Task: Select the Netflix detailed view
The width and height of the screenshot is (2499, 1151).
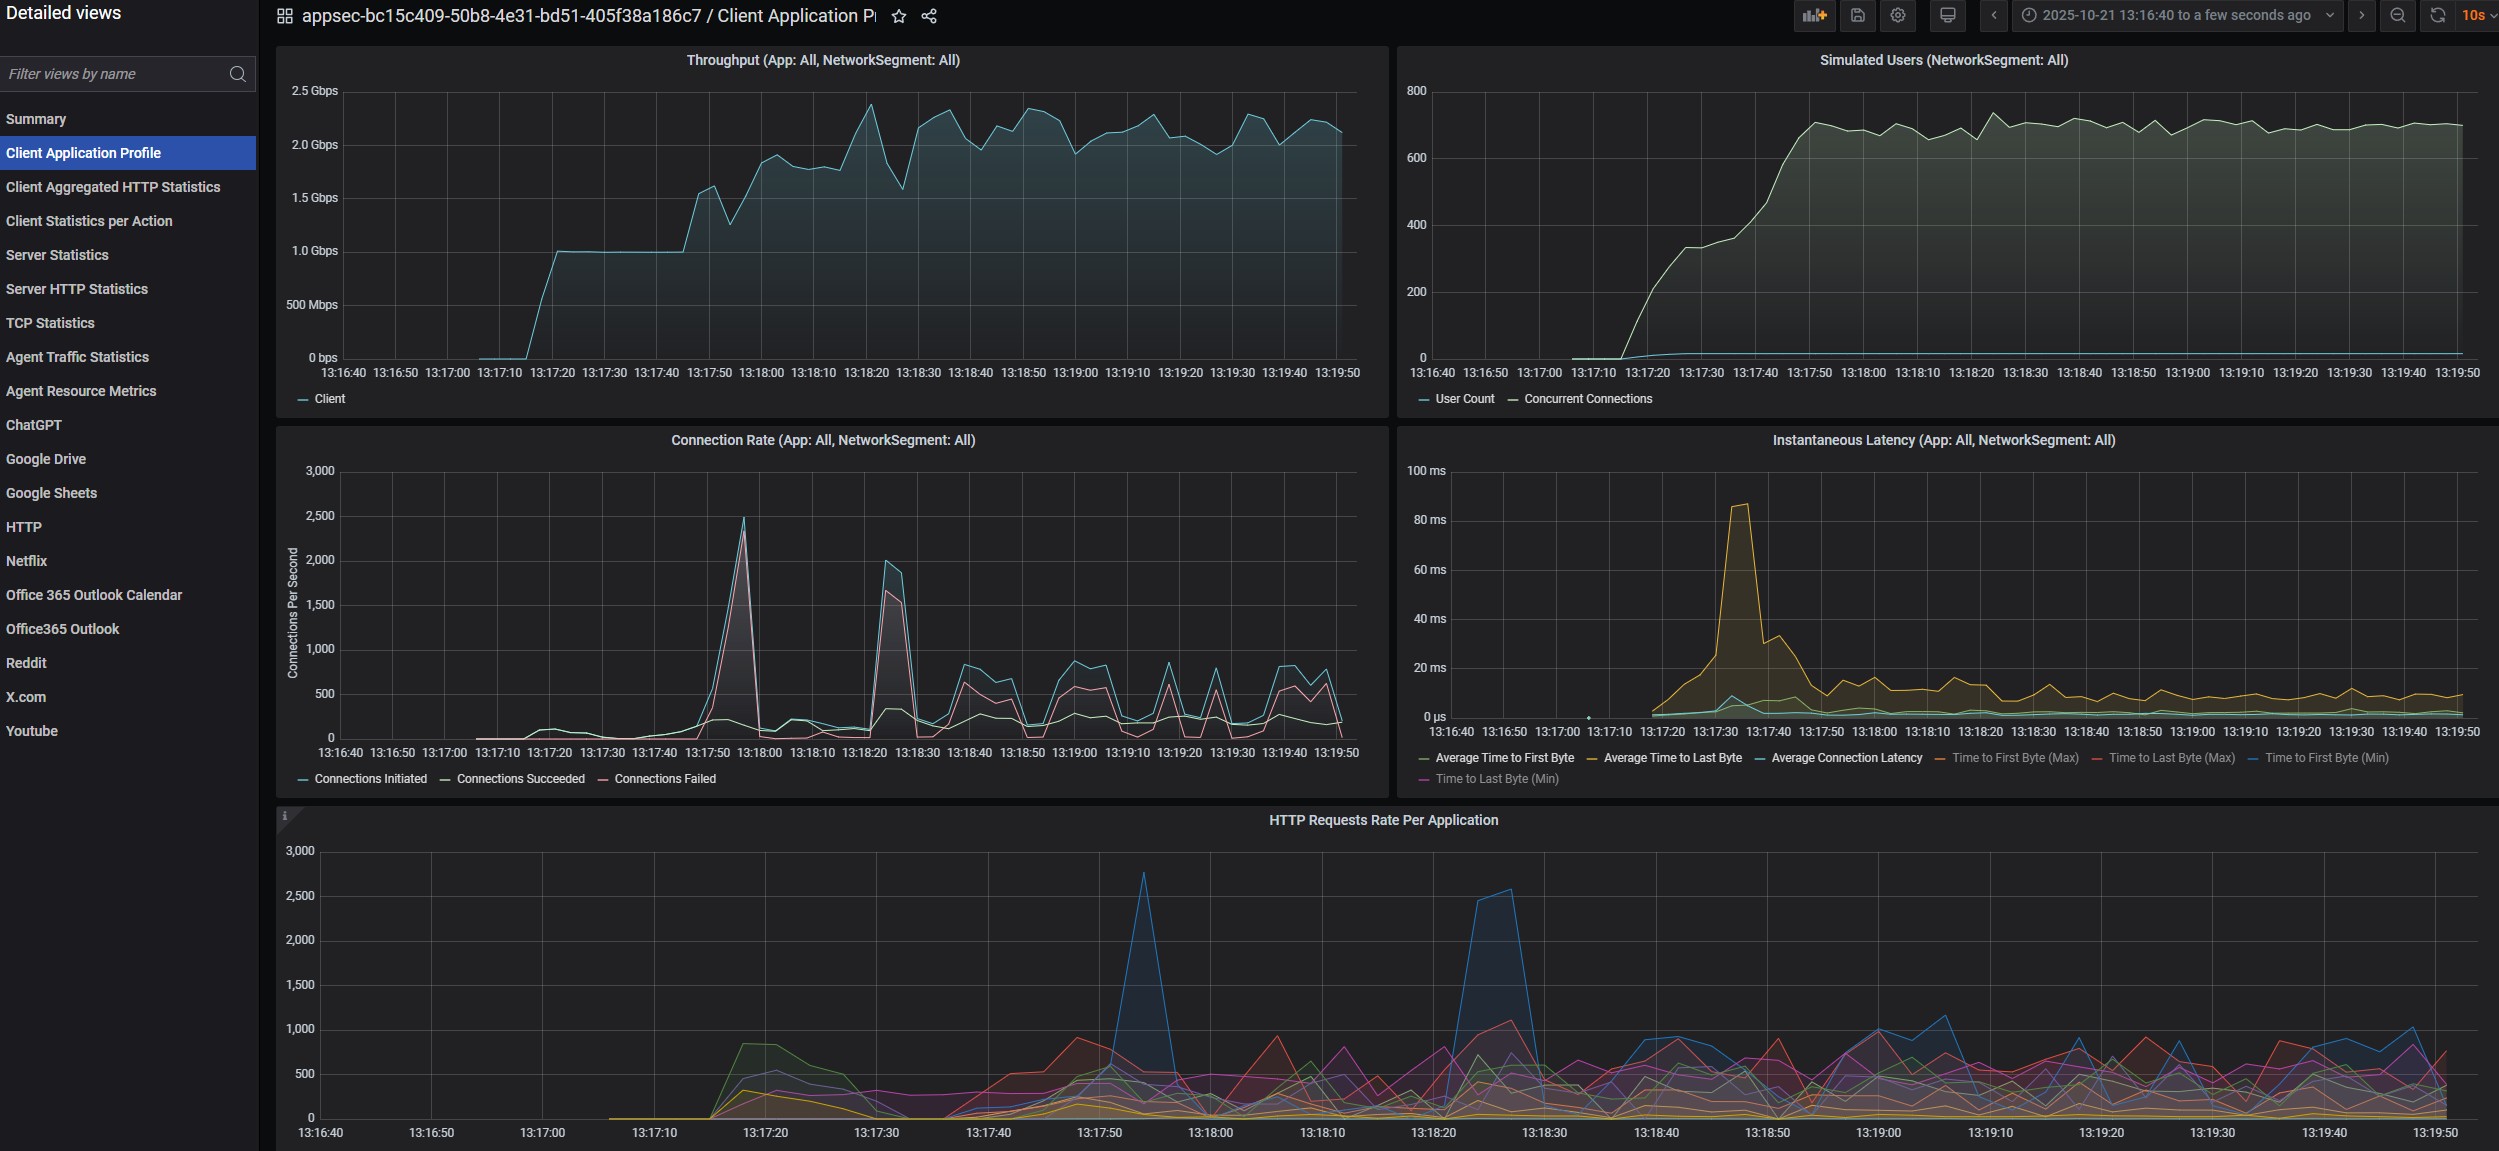Action: tap(27, 561)
